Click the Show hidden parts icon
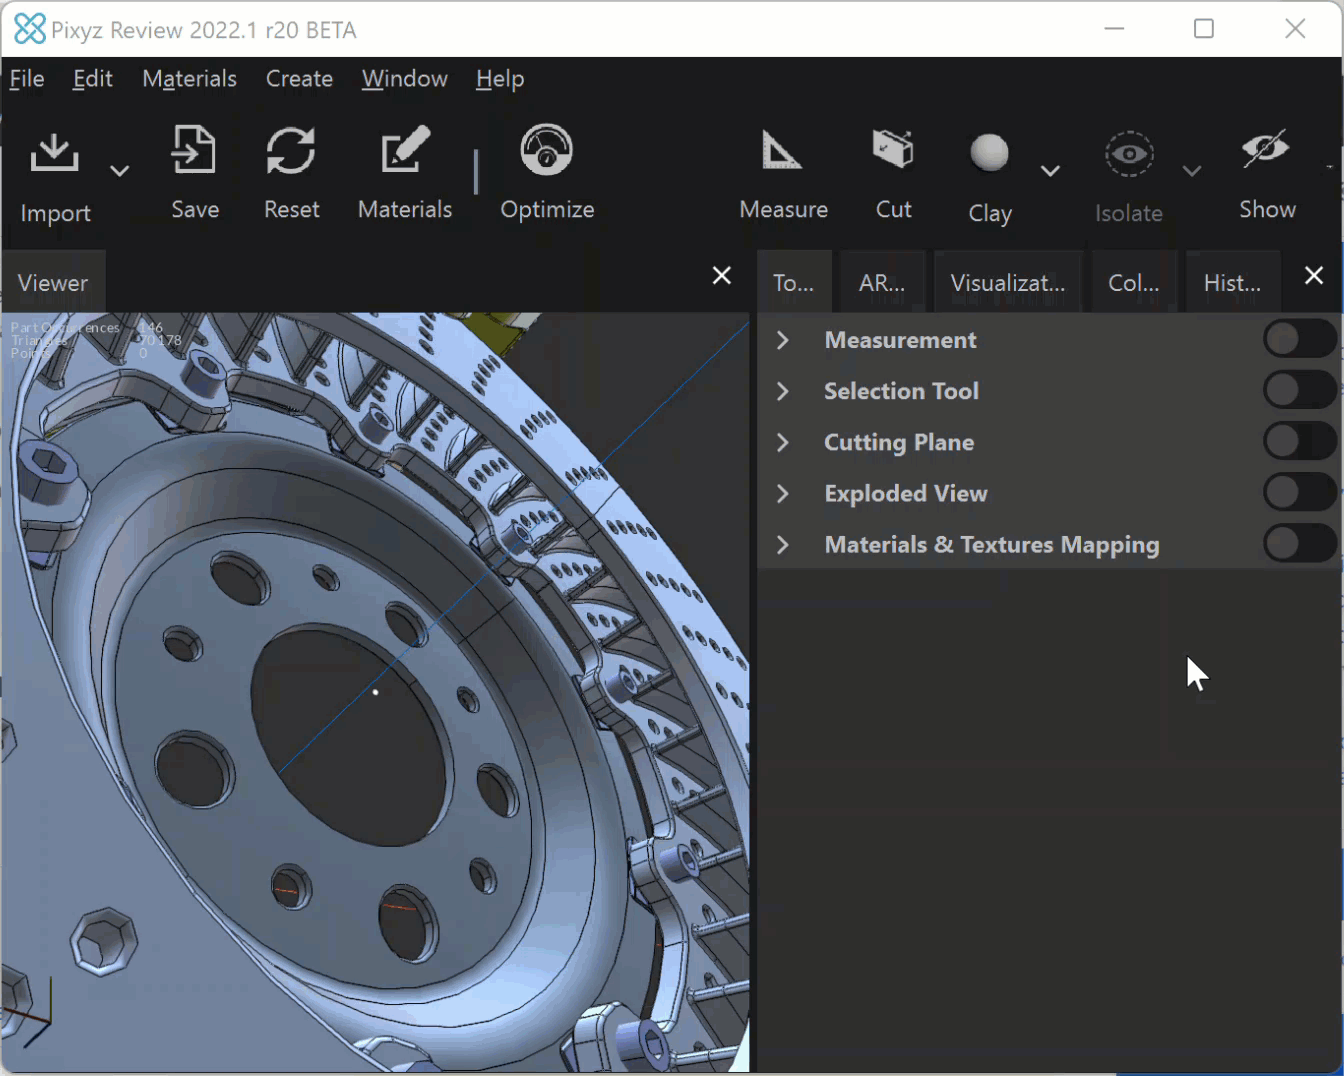 pyautogui.click(x=1266, y=149)
